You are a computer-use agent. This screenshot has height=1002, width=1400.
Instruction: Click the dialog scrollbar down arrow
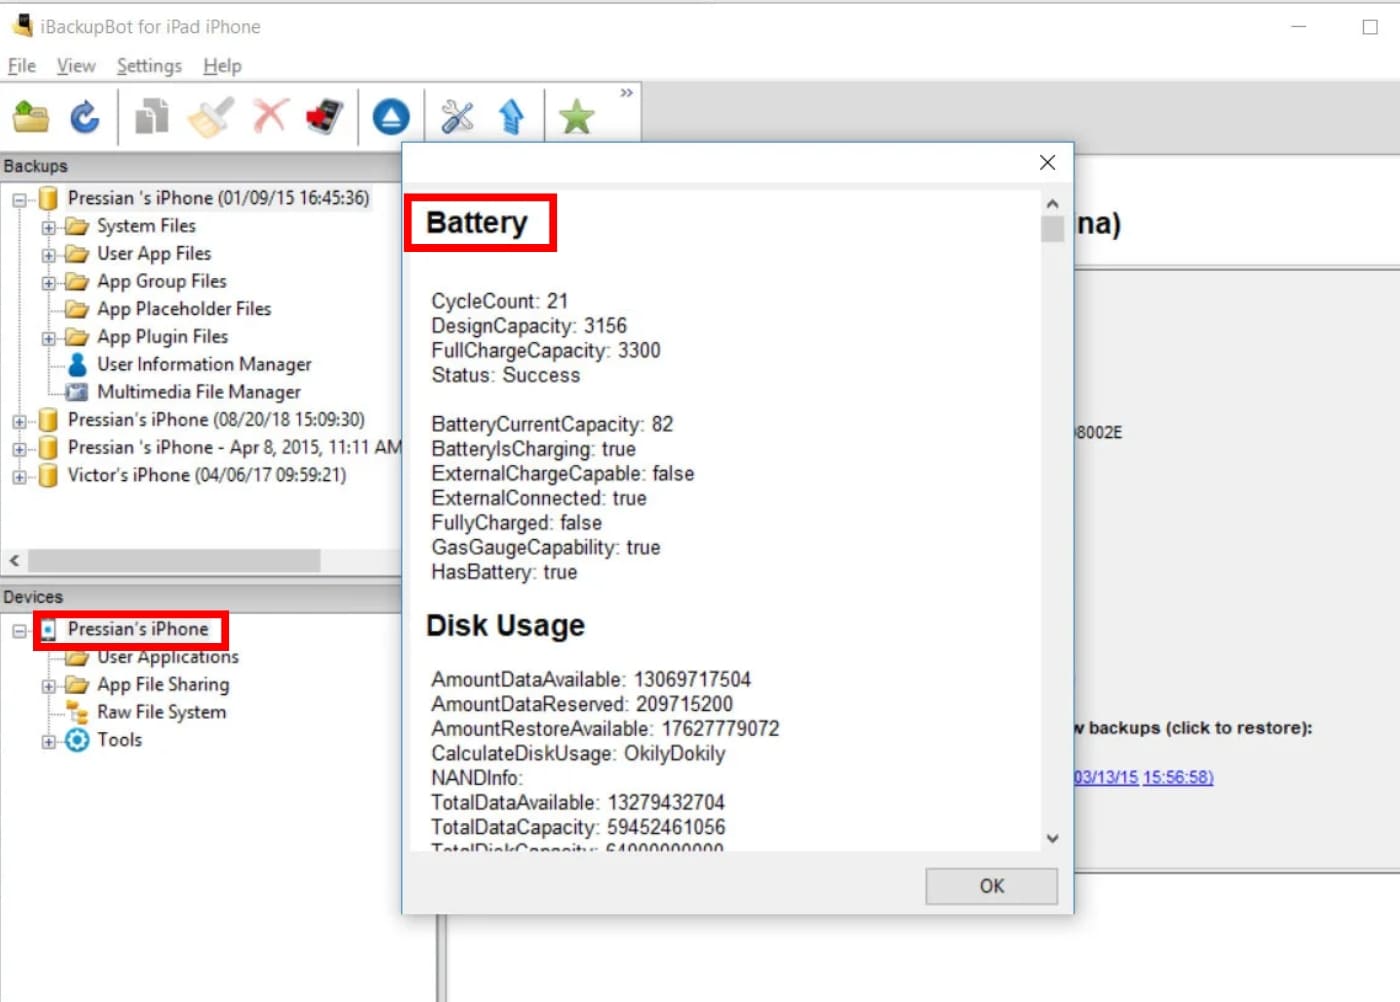[1052, 838]
